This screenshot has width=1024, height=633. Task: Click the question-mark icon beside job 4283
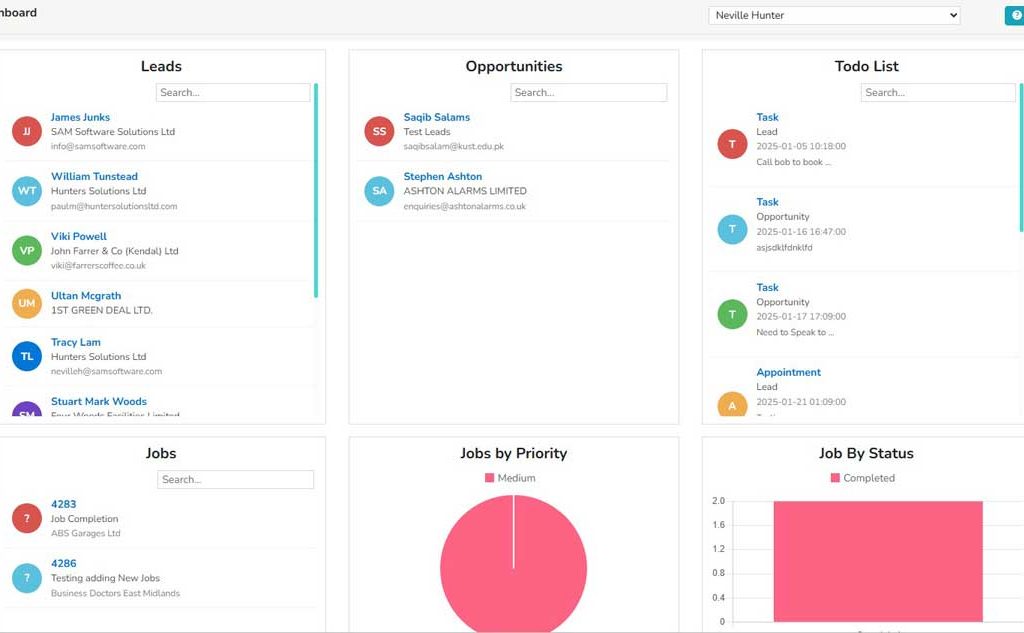[x=25, y=518]
